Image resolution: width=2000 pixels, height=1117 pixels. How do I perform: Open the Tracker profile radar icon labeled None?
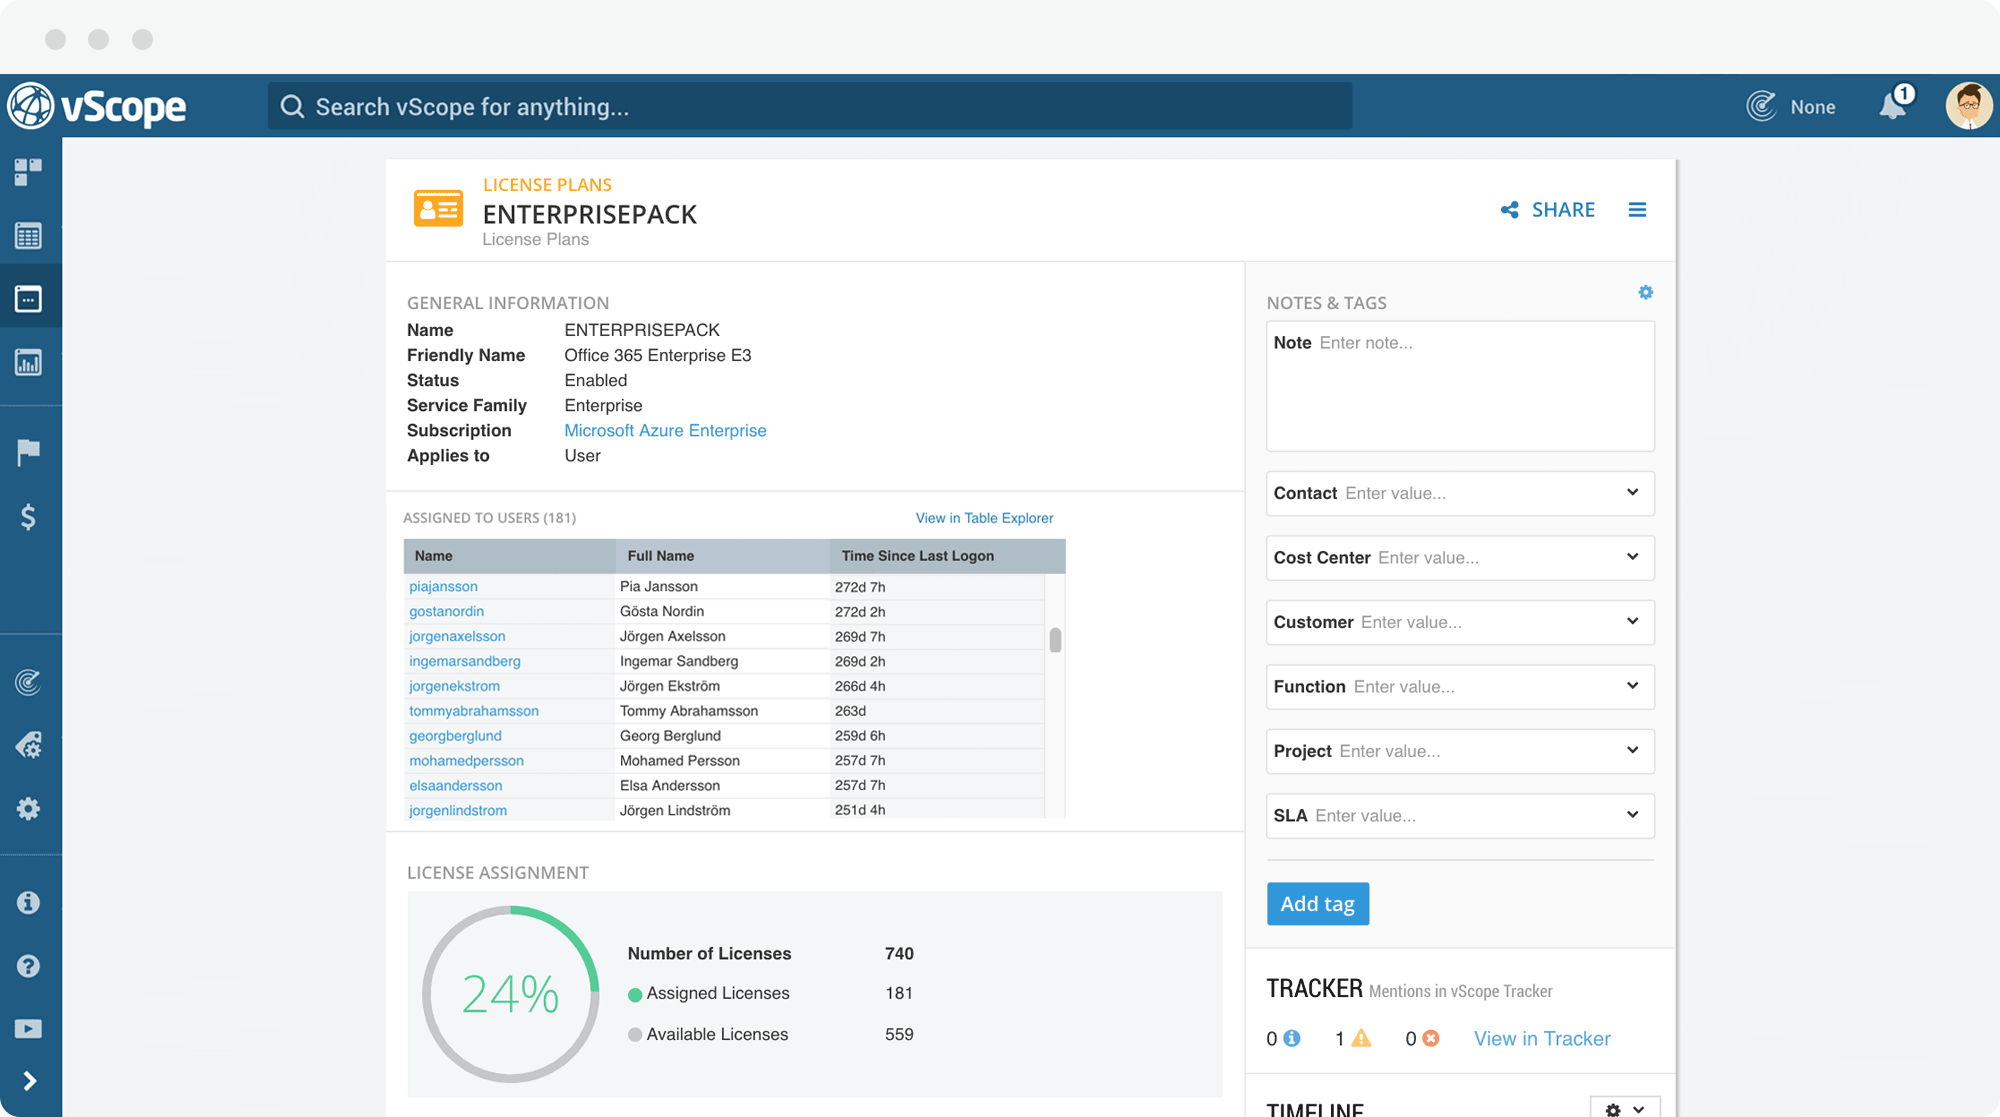point(1761,106)
